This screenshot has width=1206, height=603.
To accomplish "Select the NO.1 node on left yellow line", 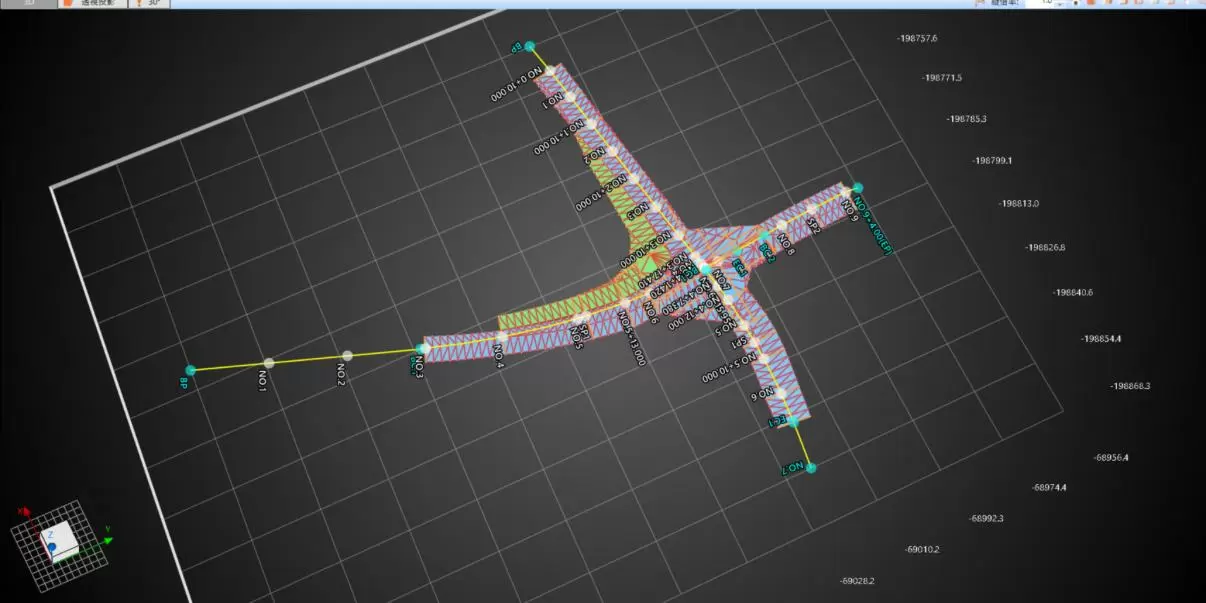I will [x=268, y=363].
